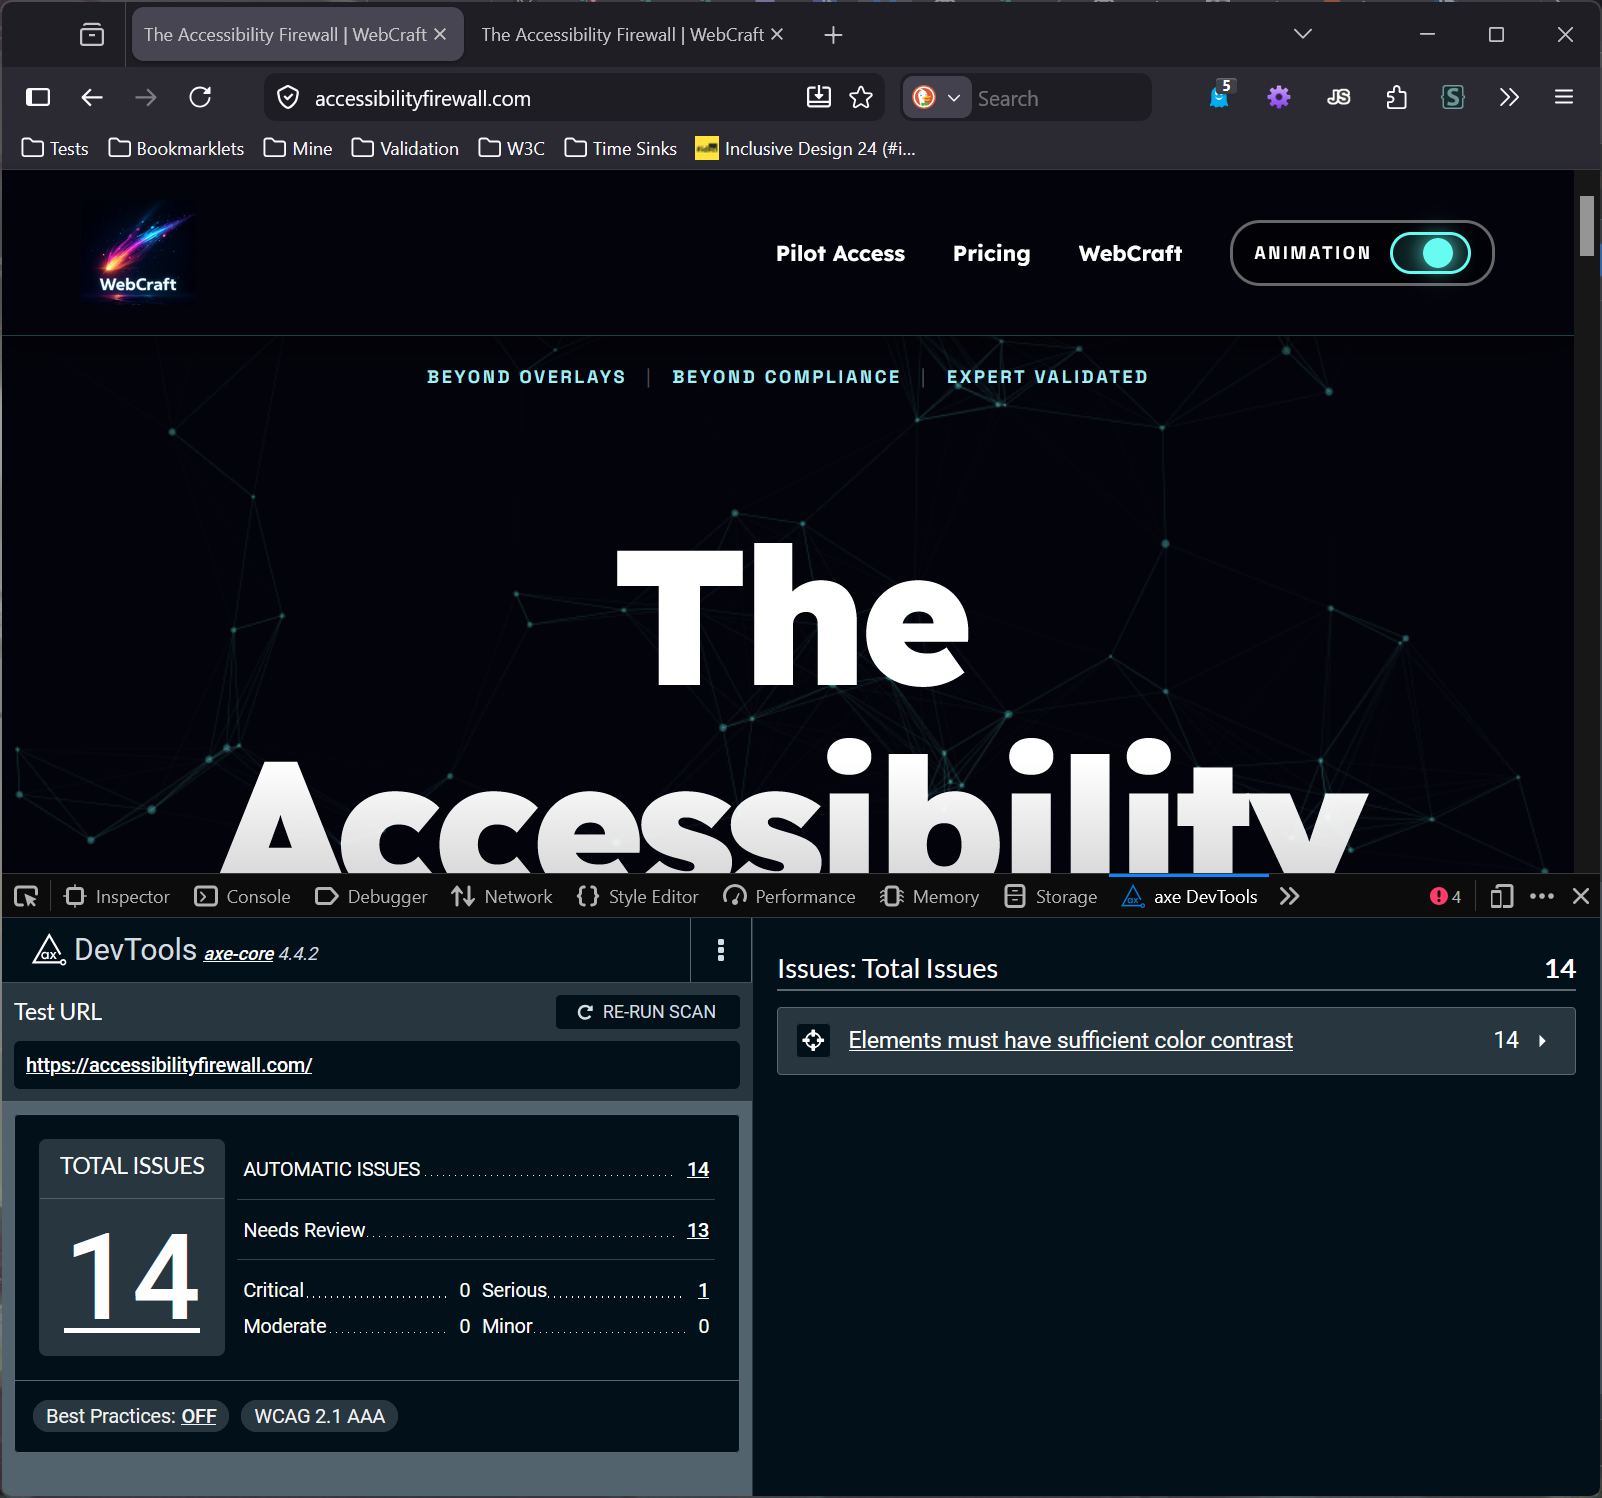The height and width of the screenshot is (1498, 1602).
Task: Show Serious issues count 1
Action: [x=703, y=1291]
